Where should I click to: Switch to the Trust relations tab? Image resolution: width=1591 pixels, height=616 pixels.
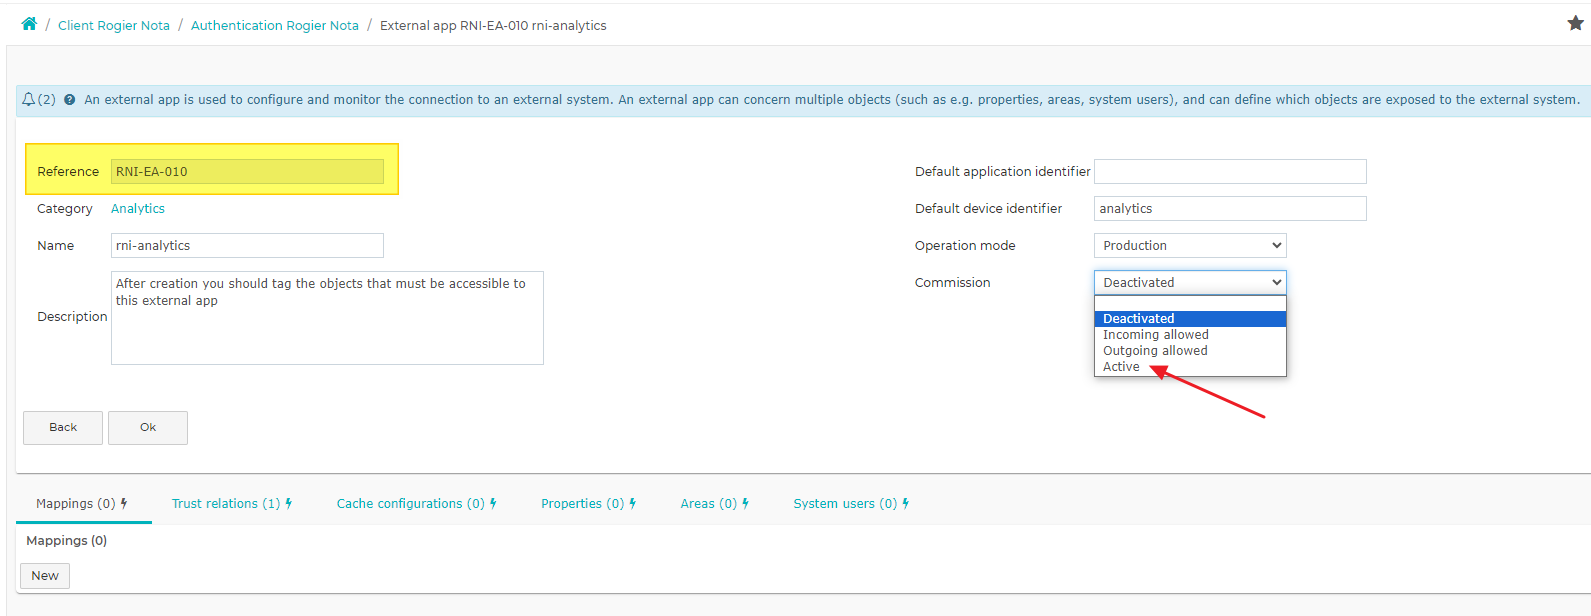click(232, 504)
